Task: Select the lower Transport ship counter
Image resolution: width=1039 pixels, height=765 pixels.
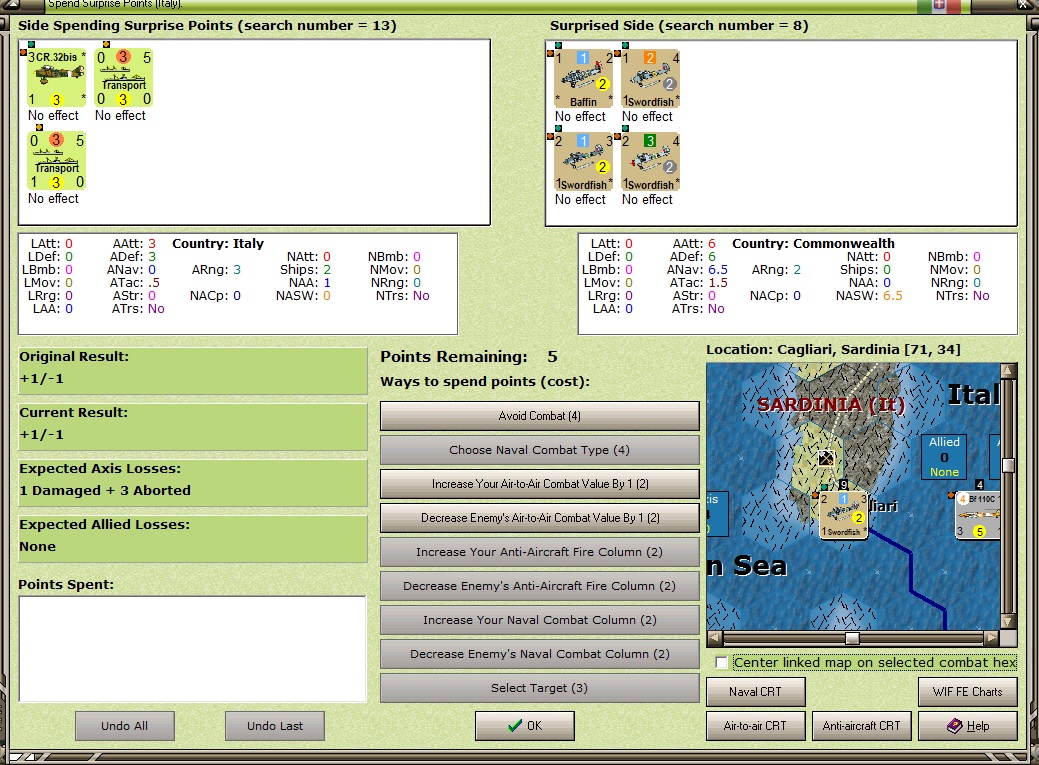Action: click(x=56, y=160)
